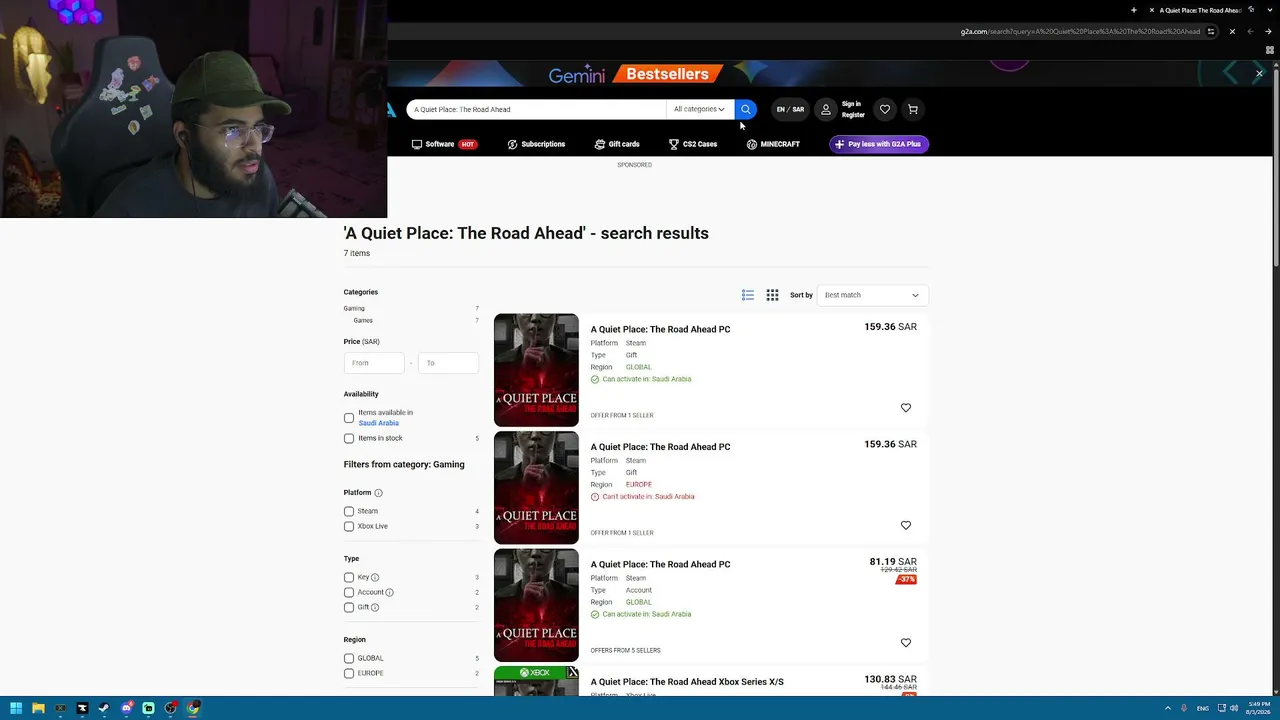Image resolution: width=1280 pixels, height=720 pixels.
Task: Click the 'Sign in Register' link
Action: tap(853, 109)
